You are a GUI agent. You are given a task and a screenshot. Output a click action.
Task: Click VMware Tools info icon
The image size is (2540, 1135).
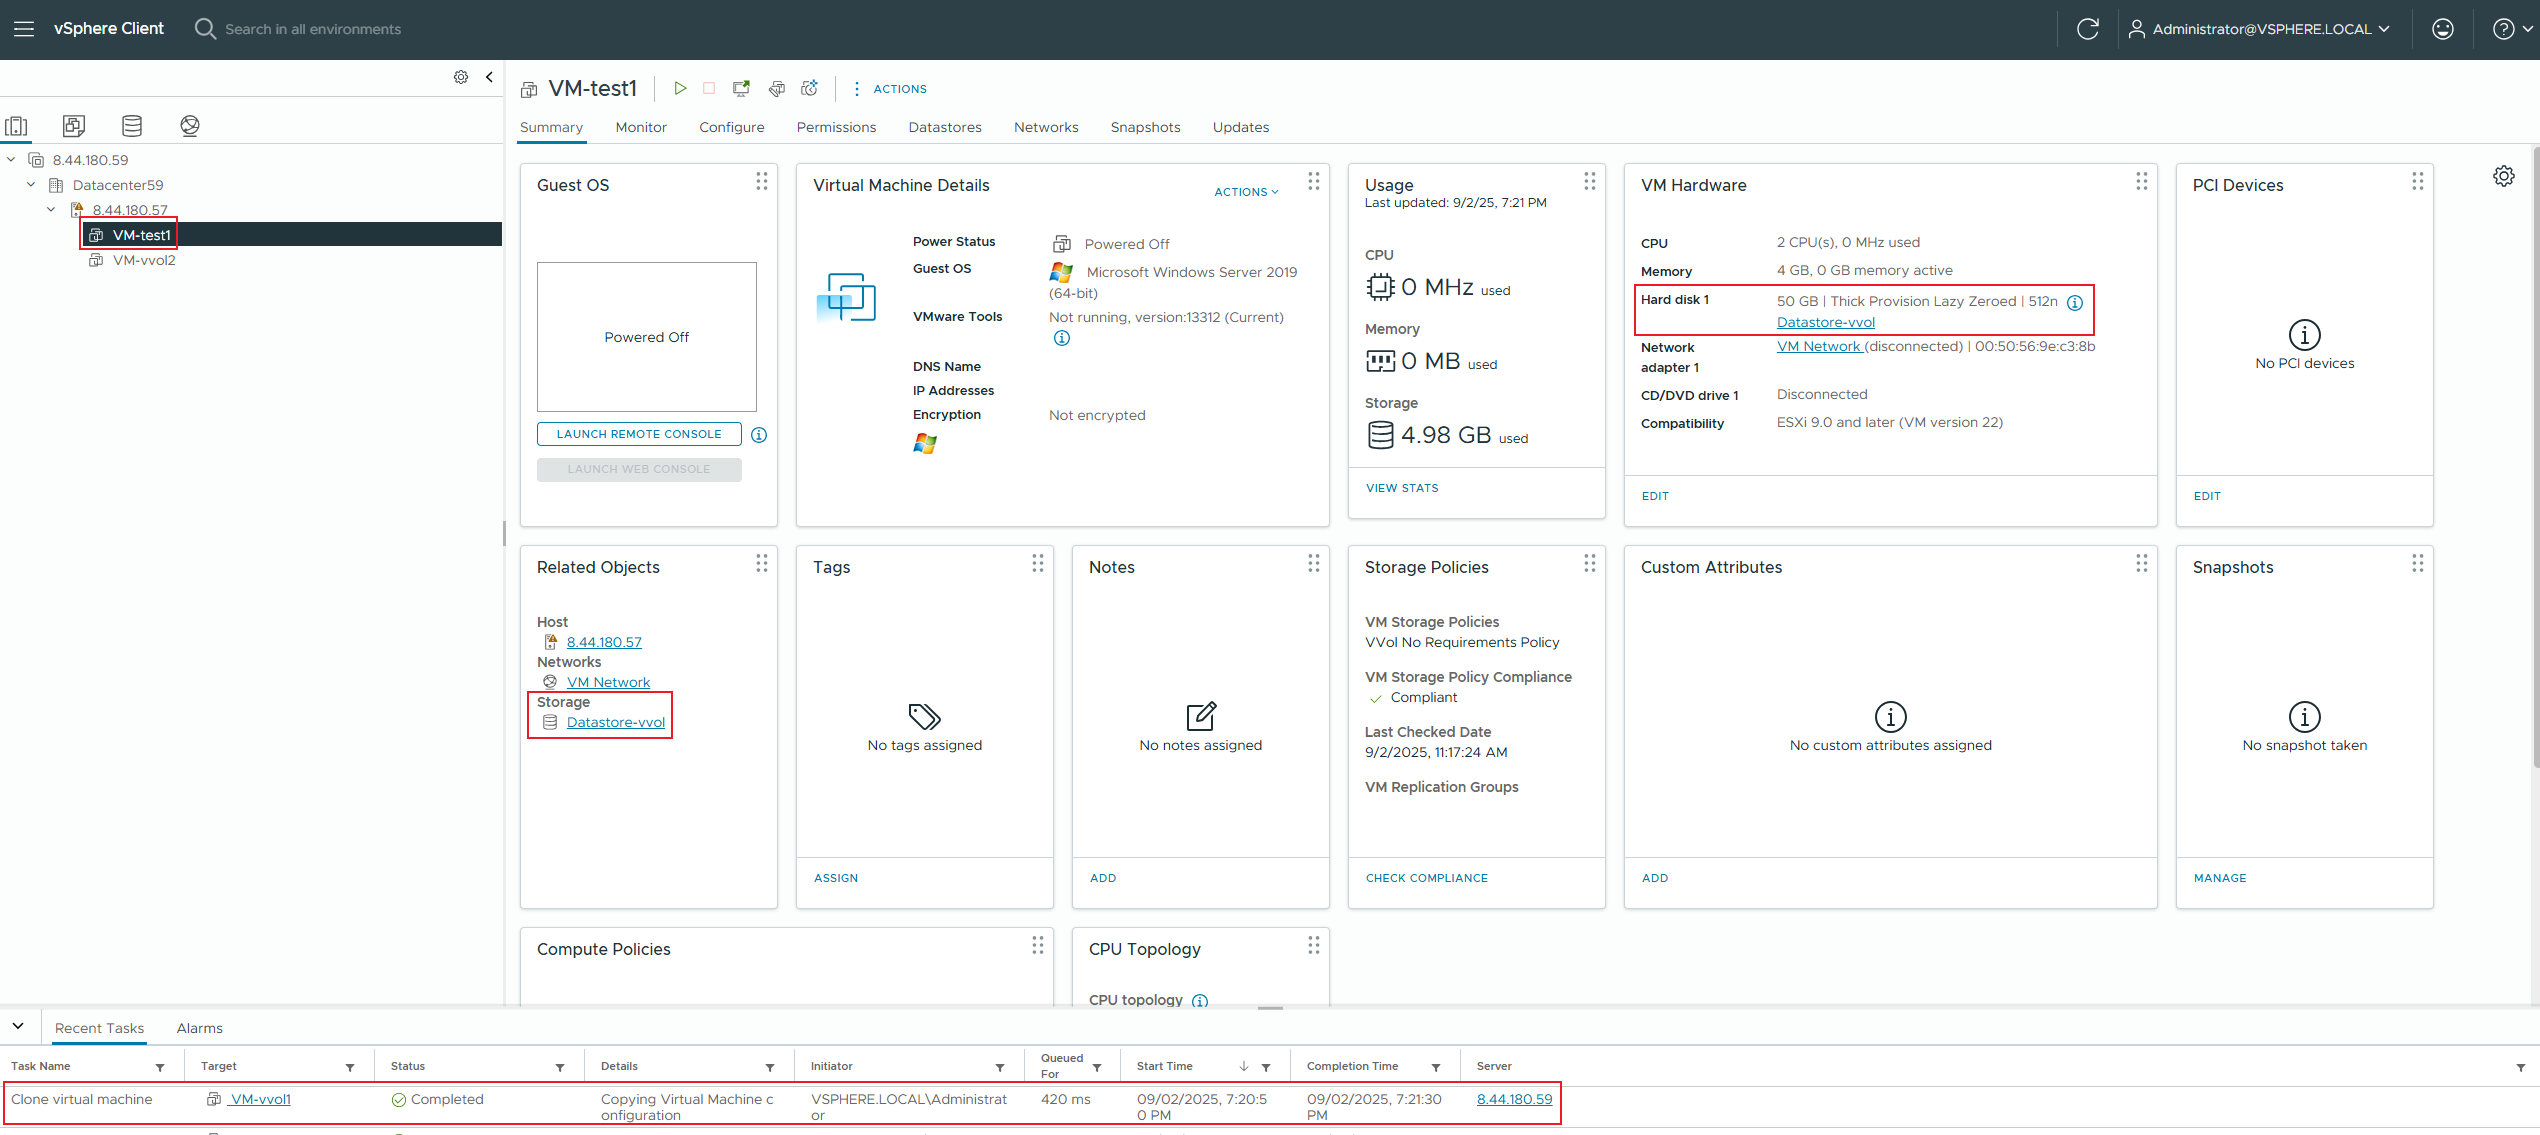[x=1062, y=338]
